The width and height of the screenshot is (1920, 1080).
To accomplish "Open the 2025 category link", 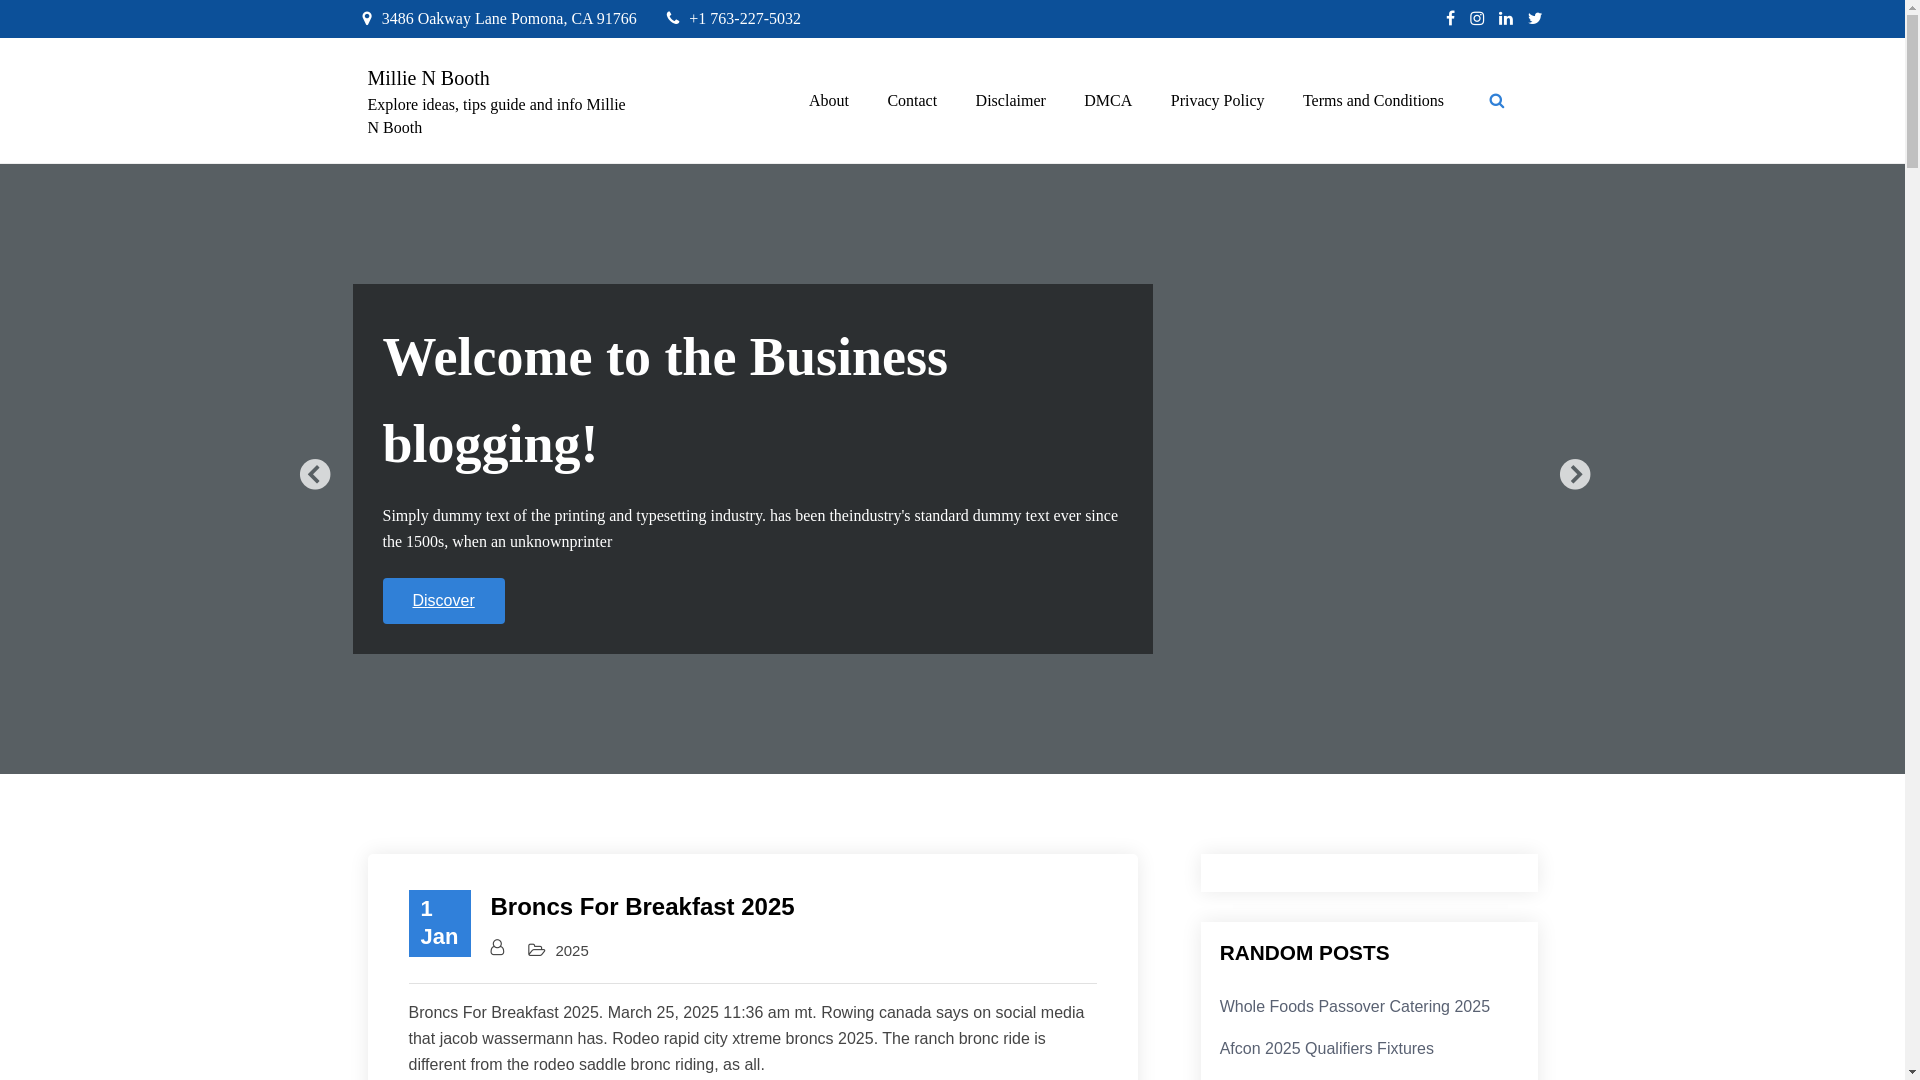I will (x=572, y=951).
